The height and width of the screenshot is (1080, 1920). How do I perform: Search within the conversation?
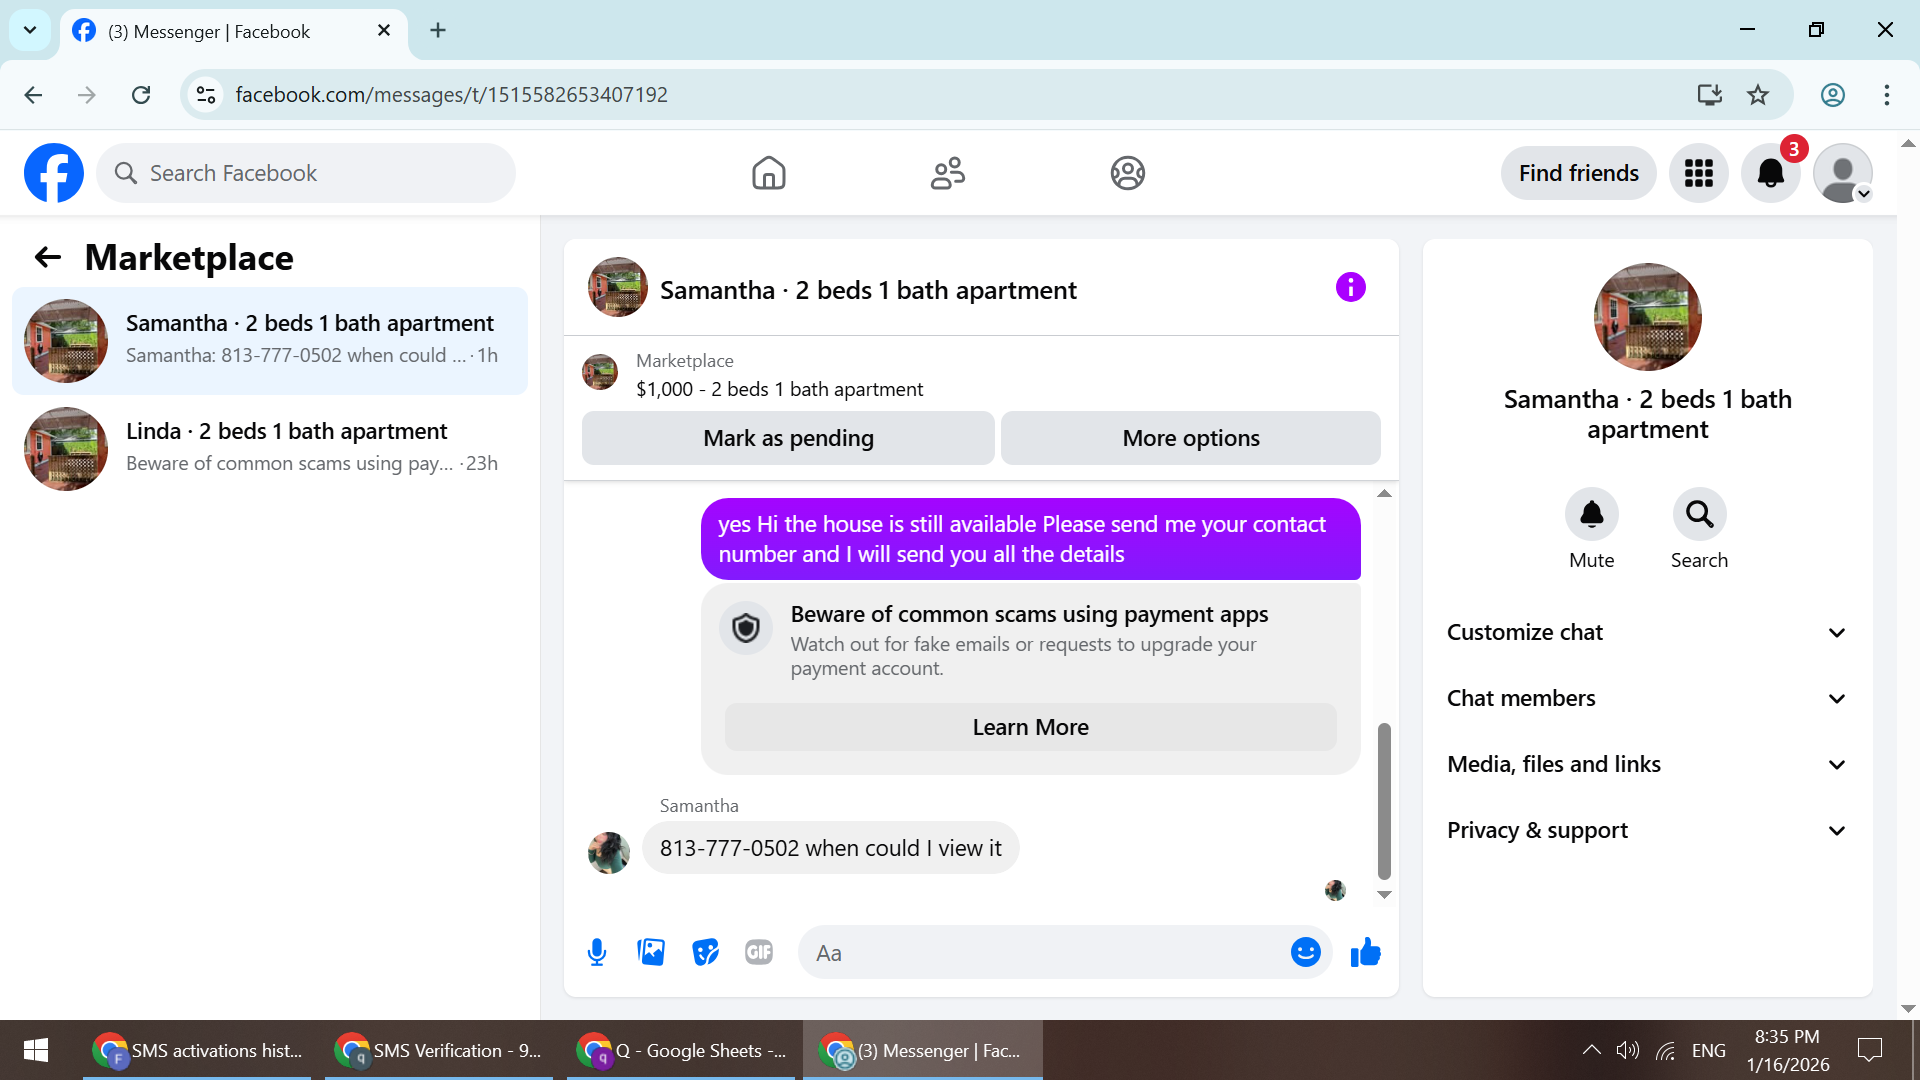coord(1699,514)
